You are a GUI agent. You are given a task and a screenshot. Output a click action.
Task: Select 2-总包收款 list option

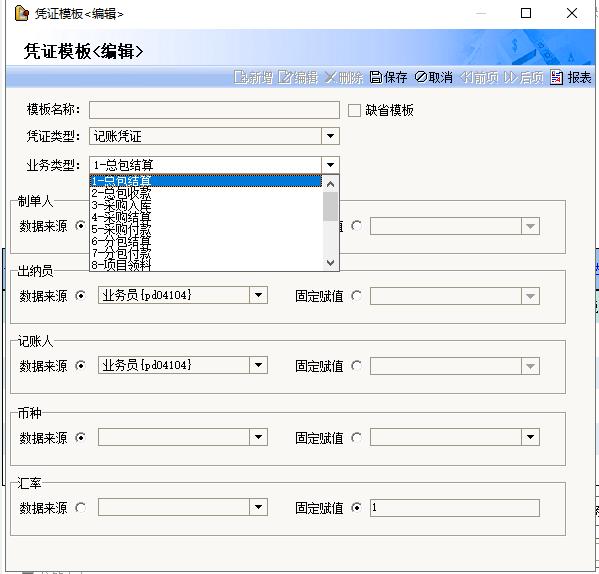206,193
